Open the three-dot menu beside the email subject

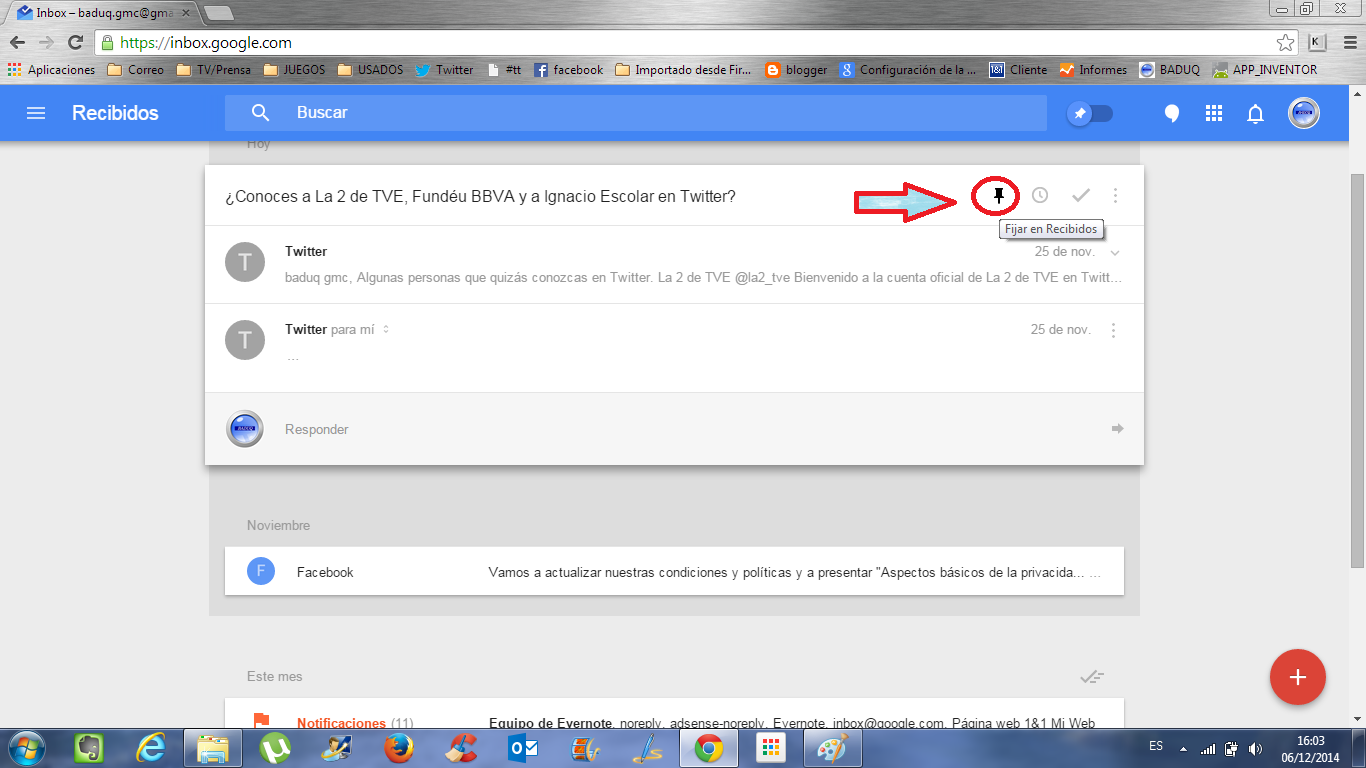point(1115,196)
